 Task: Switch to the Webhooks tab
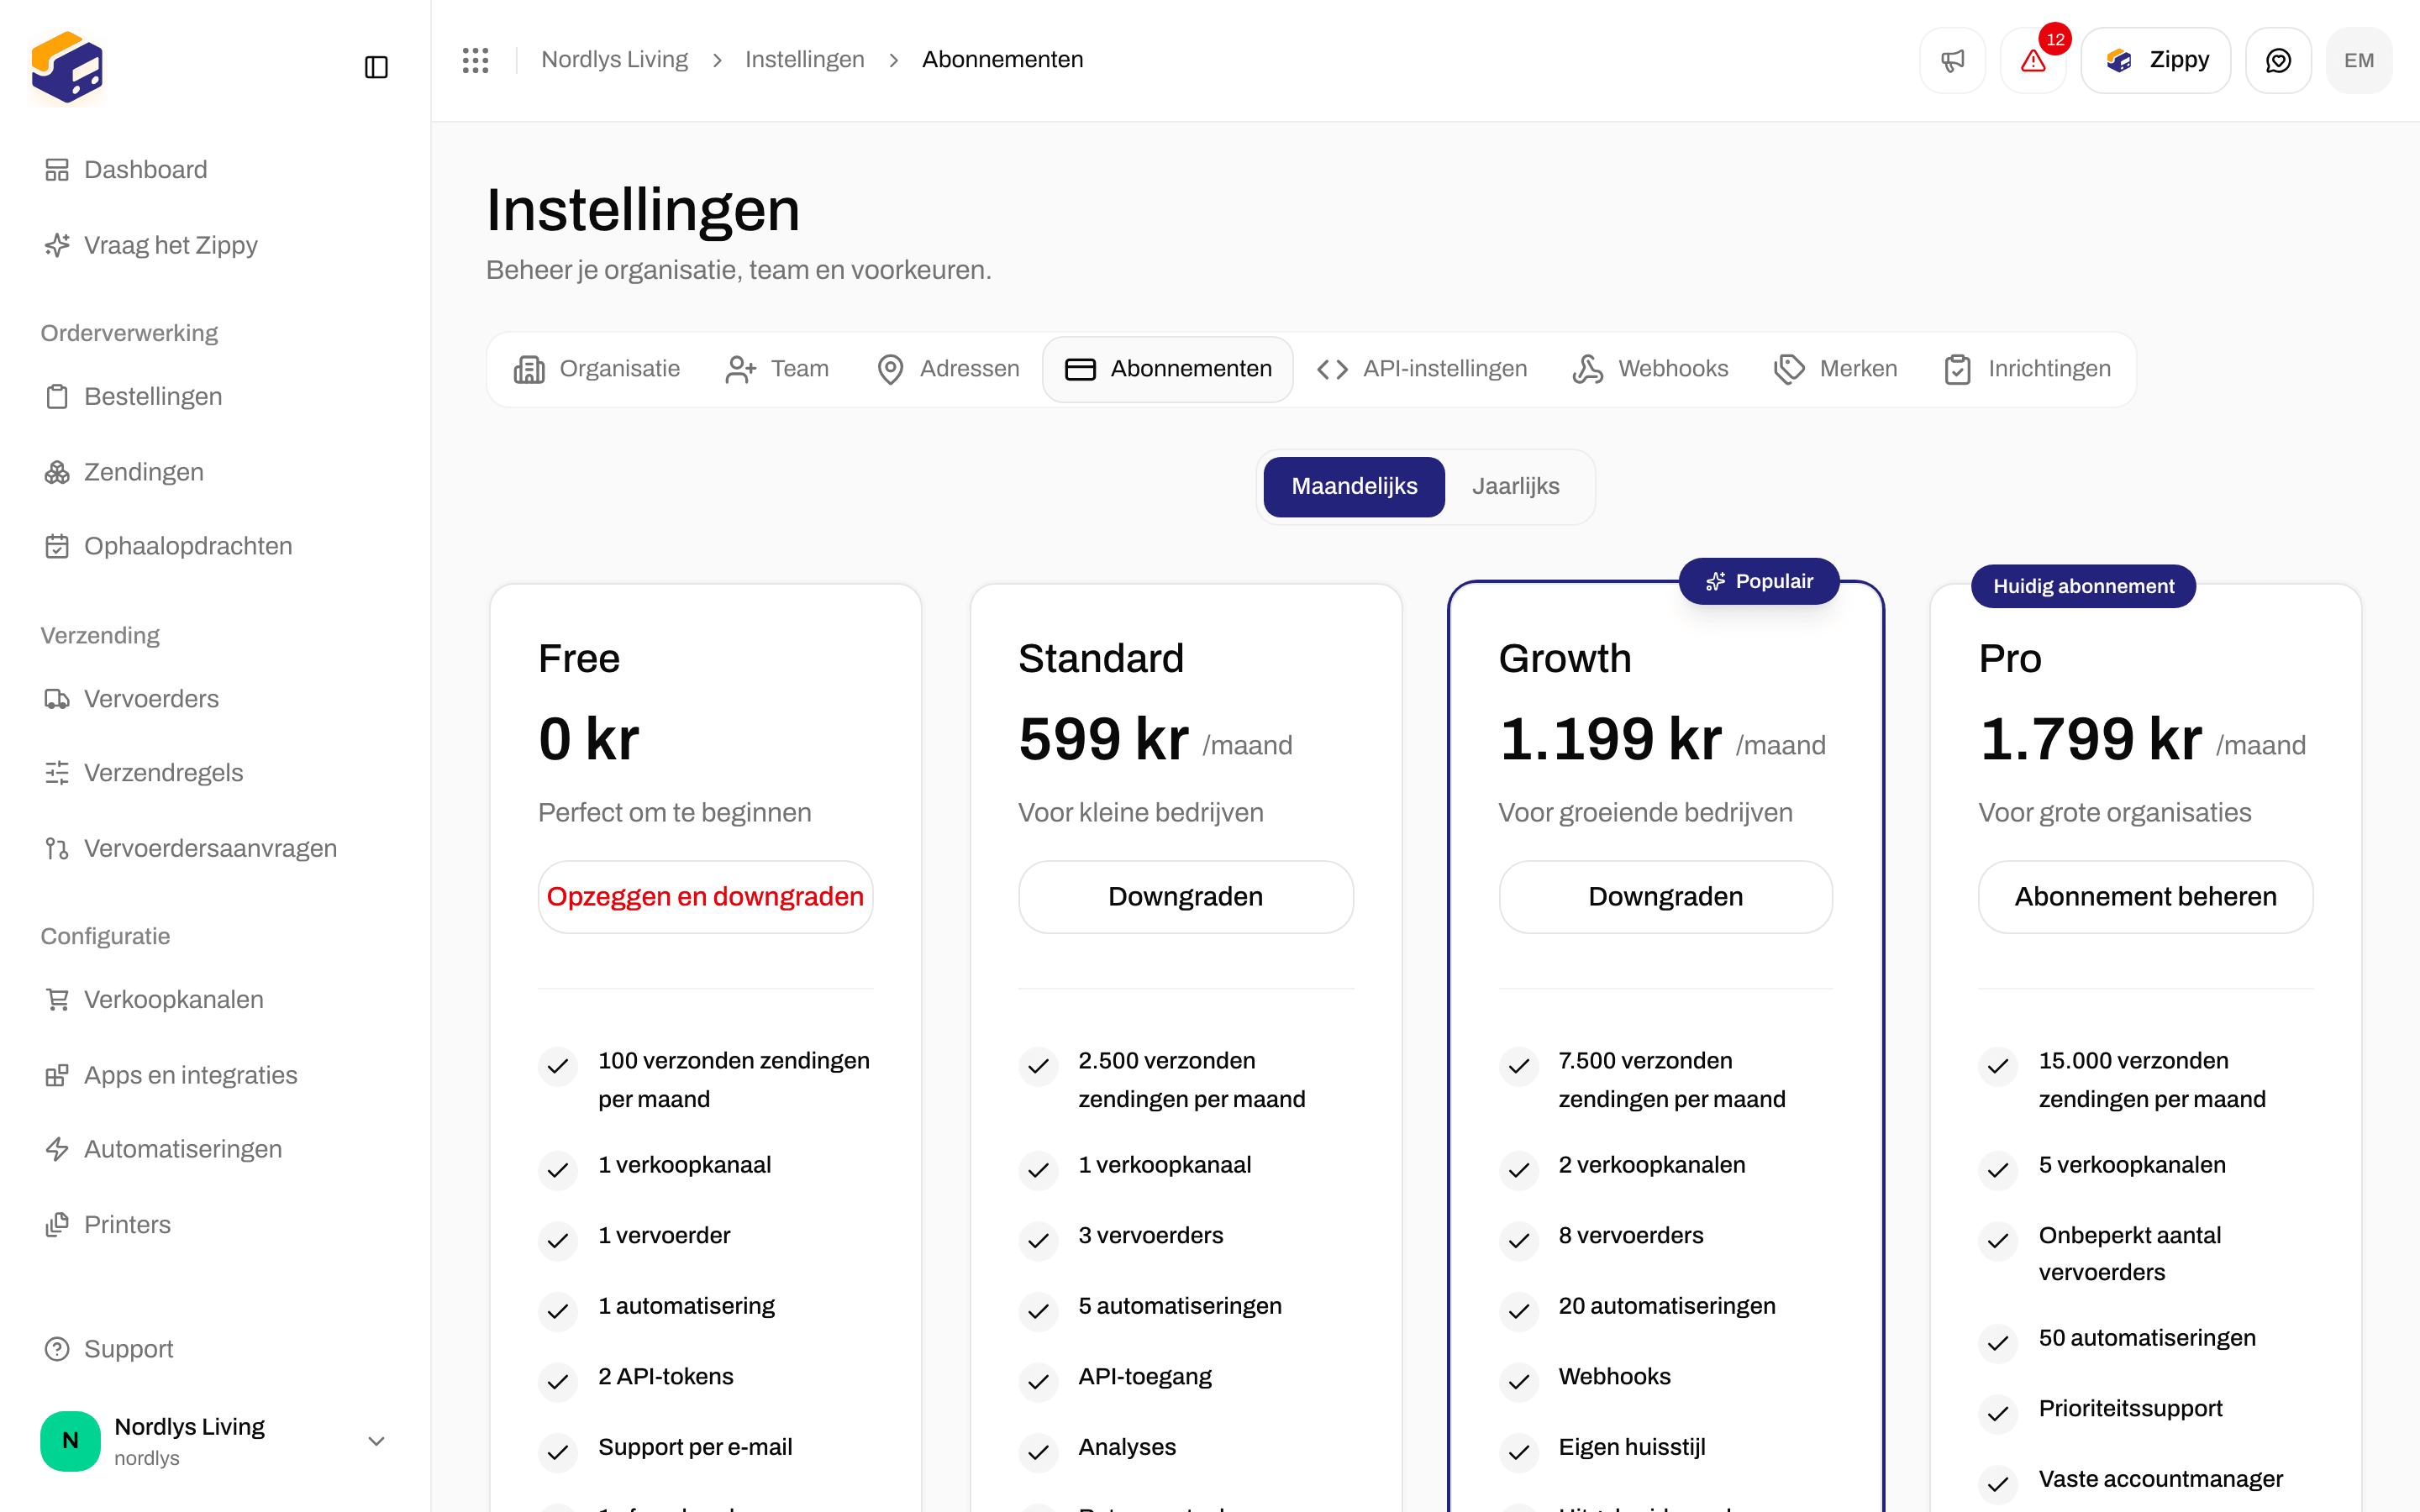(x=1651, y=369)
